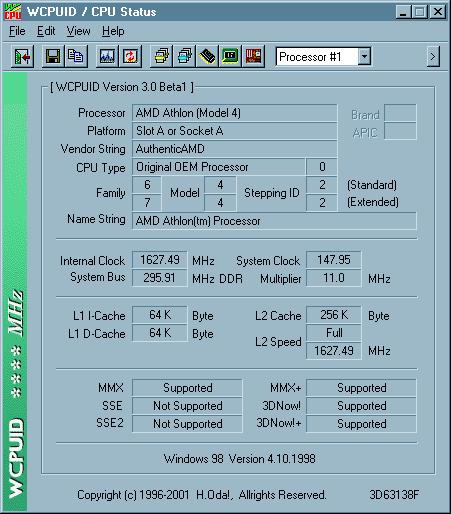This screenshot has height=514, width=451.
Task: Click the cyan stacked windows icon
Action: pos(184,56)
